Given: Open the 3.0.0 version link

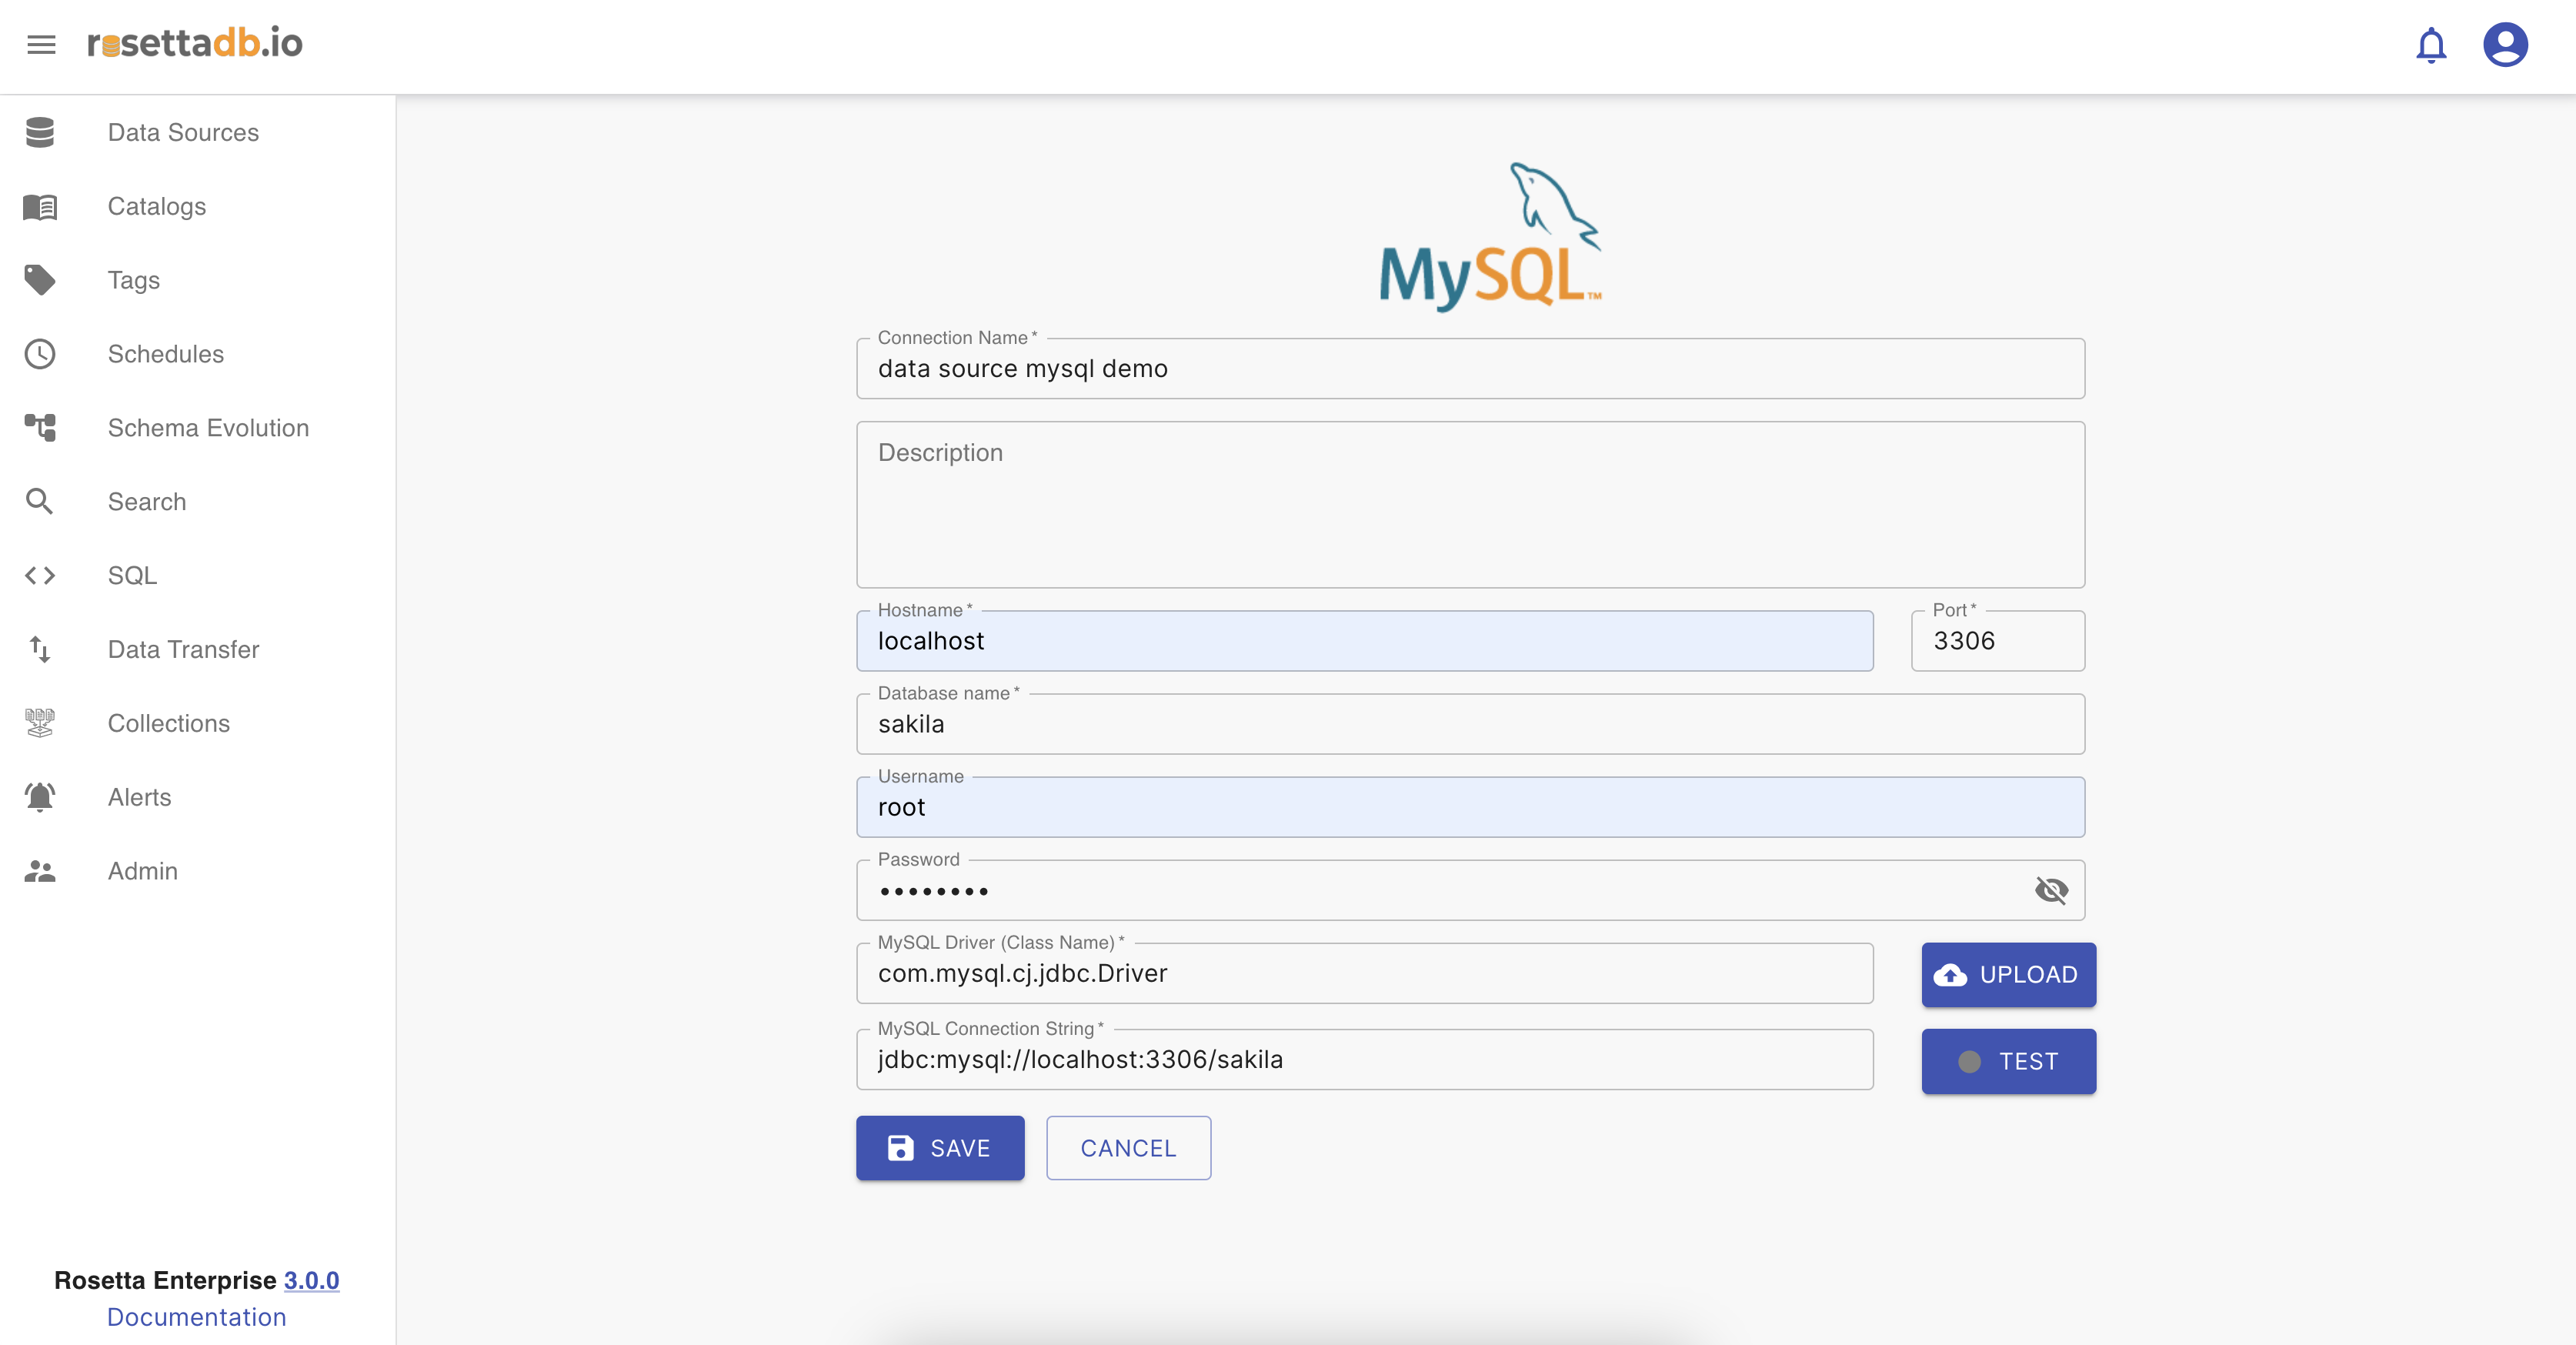Looking at the screenshot, I should click(311, 1280).
